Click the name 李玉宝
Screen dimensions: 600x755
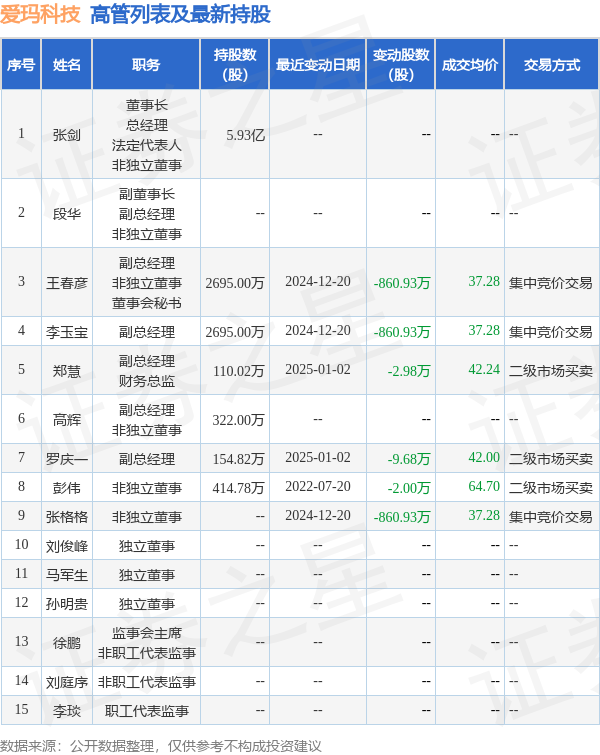[x=66, y=332]
